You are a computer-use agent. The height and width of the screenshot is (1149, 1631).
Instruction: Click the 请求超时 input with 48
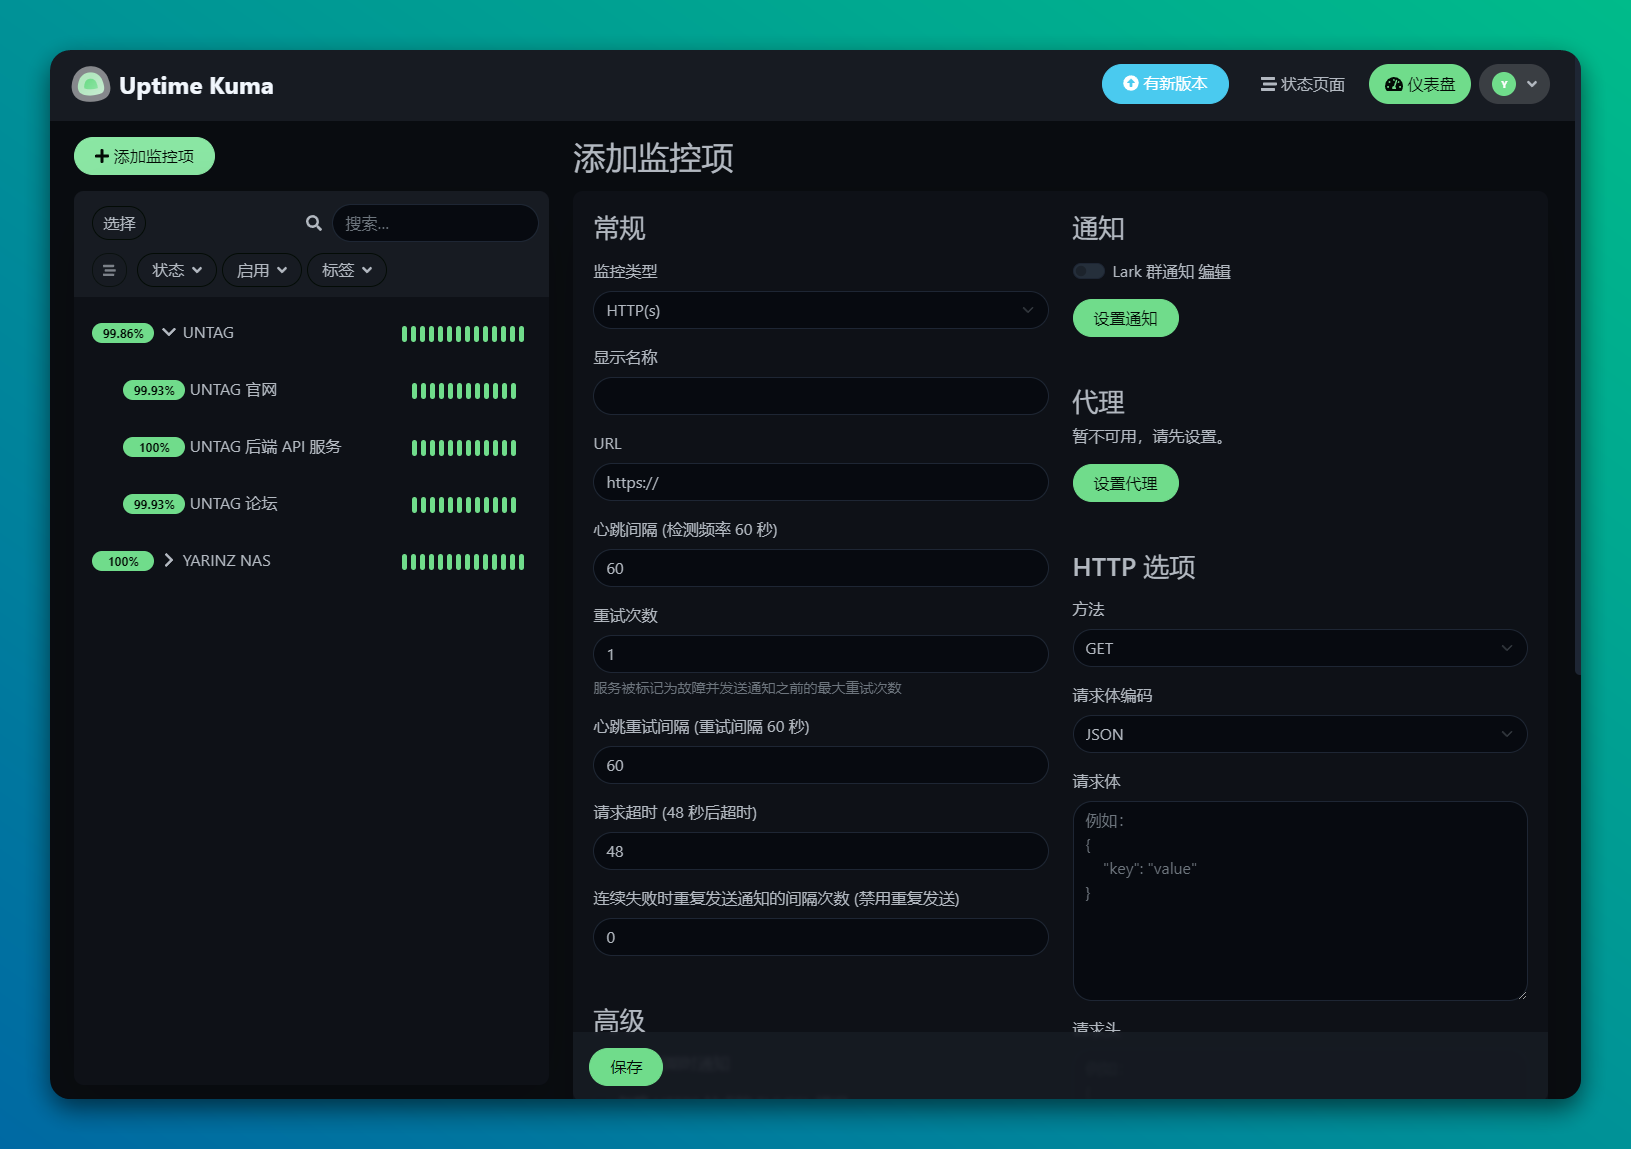click(x=820, y=851)
